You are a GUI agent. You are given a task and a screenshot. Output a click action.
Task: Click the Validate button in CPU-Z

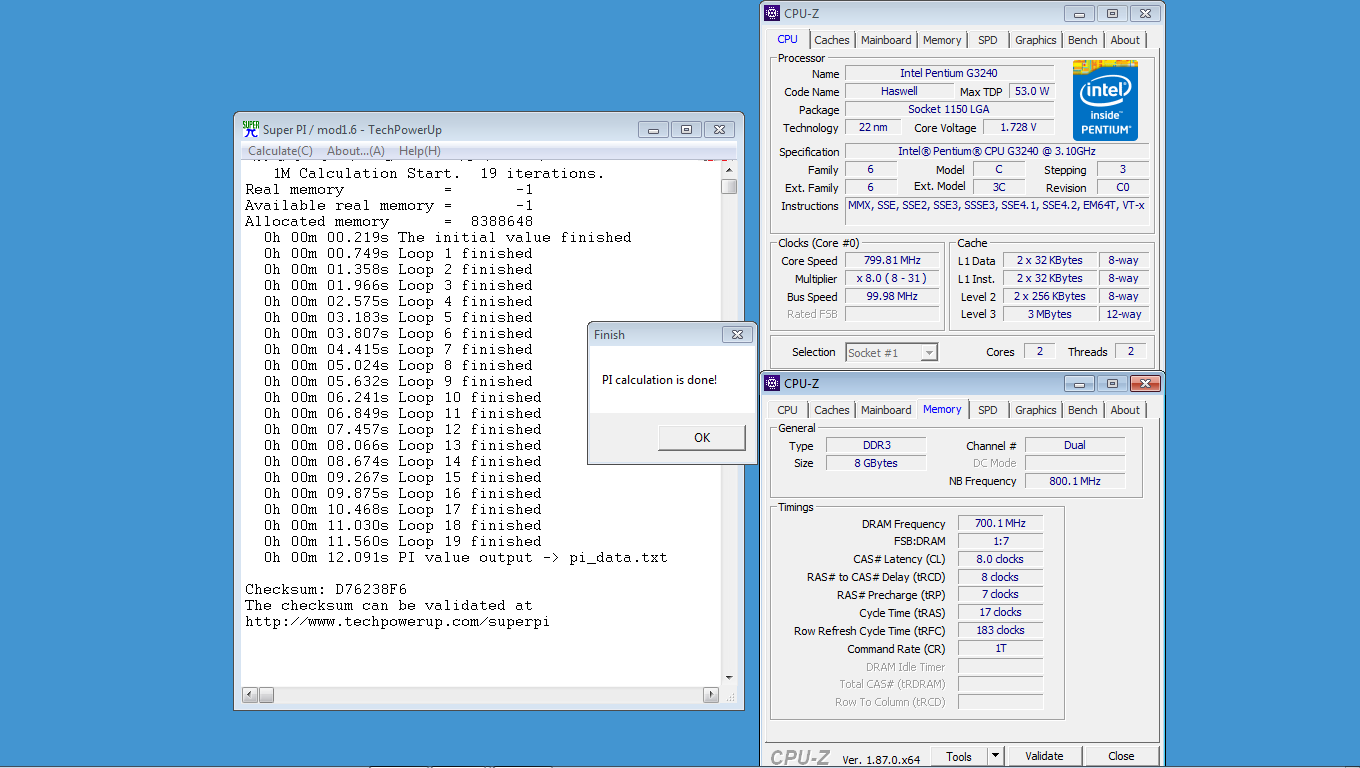(1044, 756)
